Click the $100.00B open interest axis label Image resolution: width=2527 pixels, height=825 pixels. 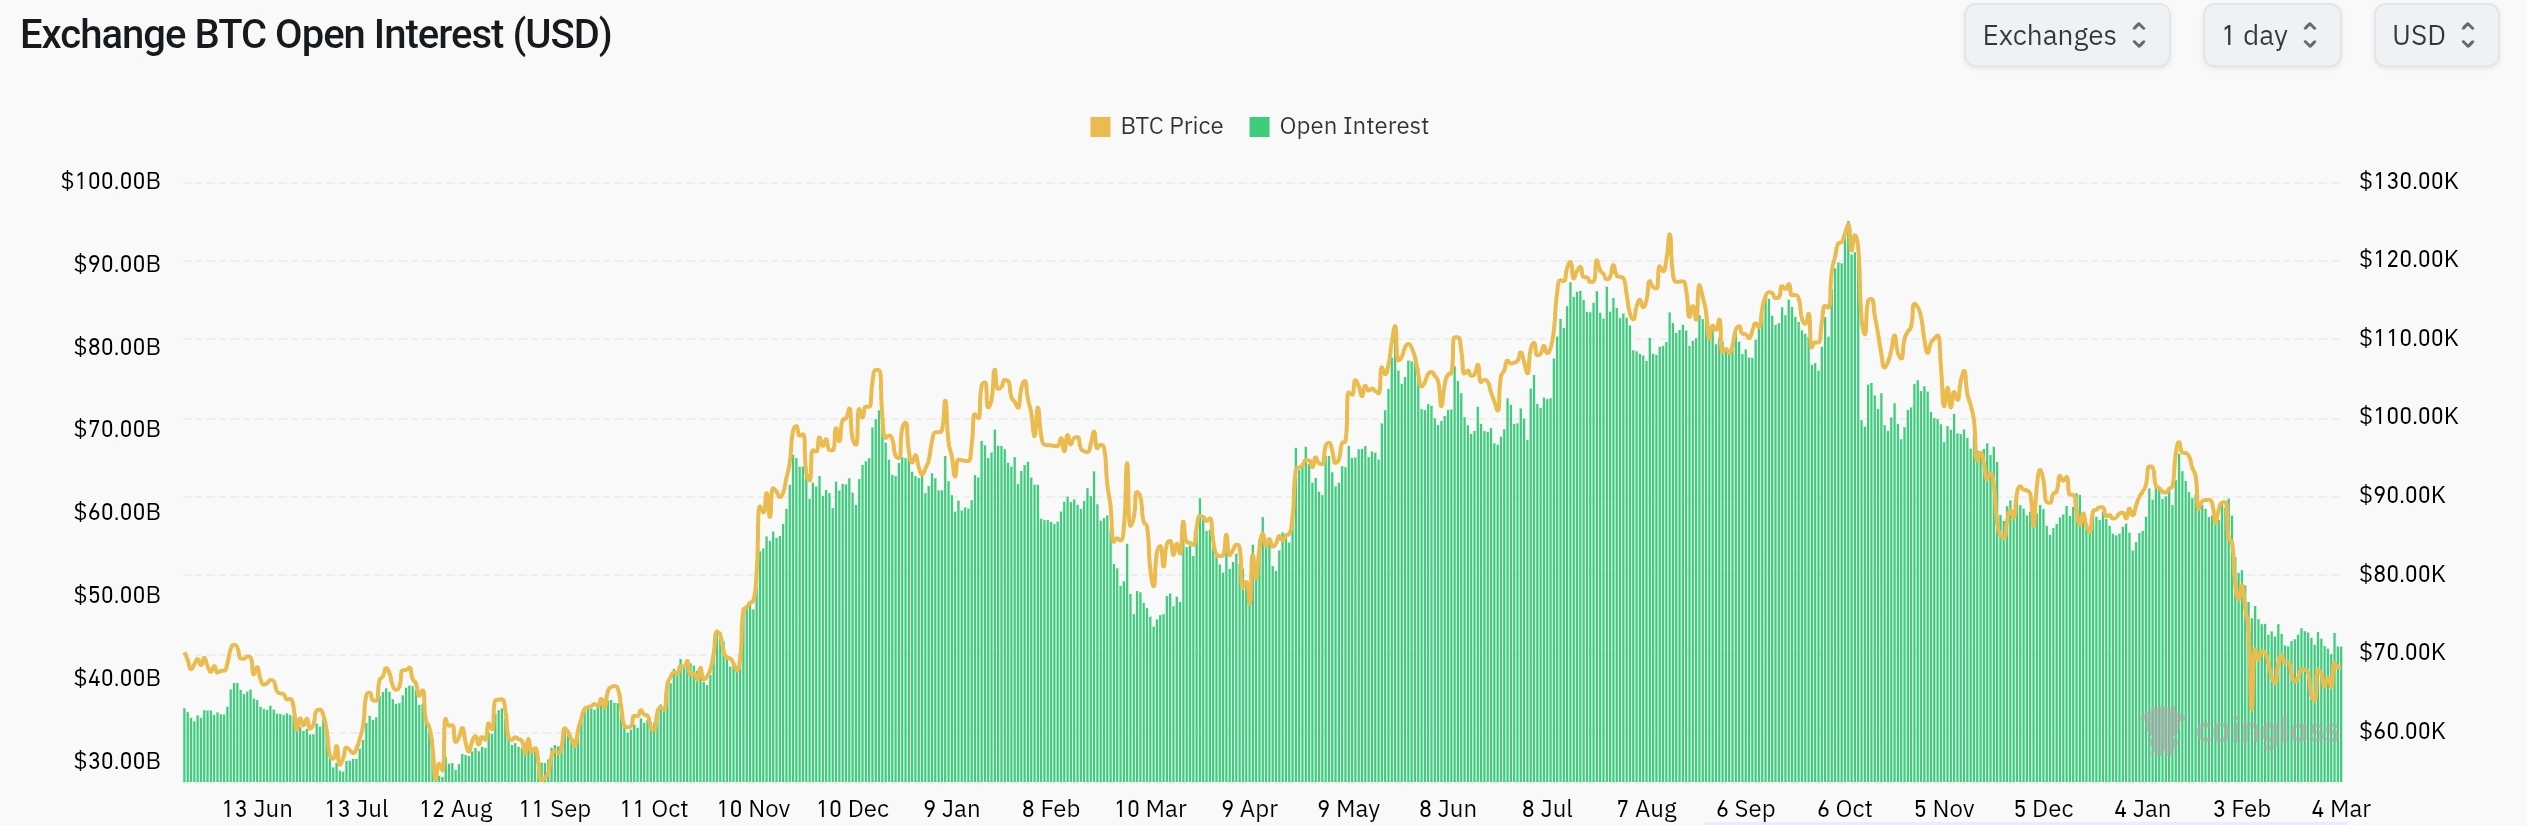coord(111,181)
